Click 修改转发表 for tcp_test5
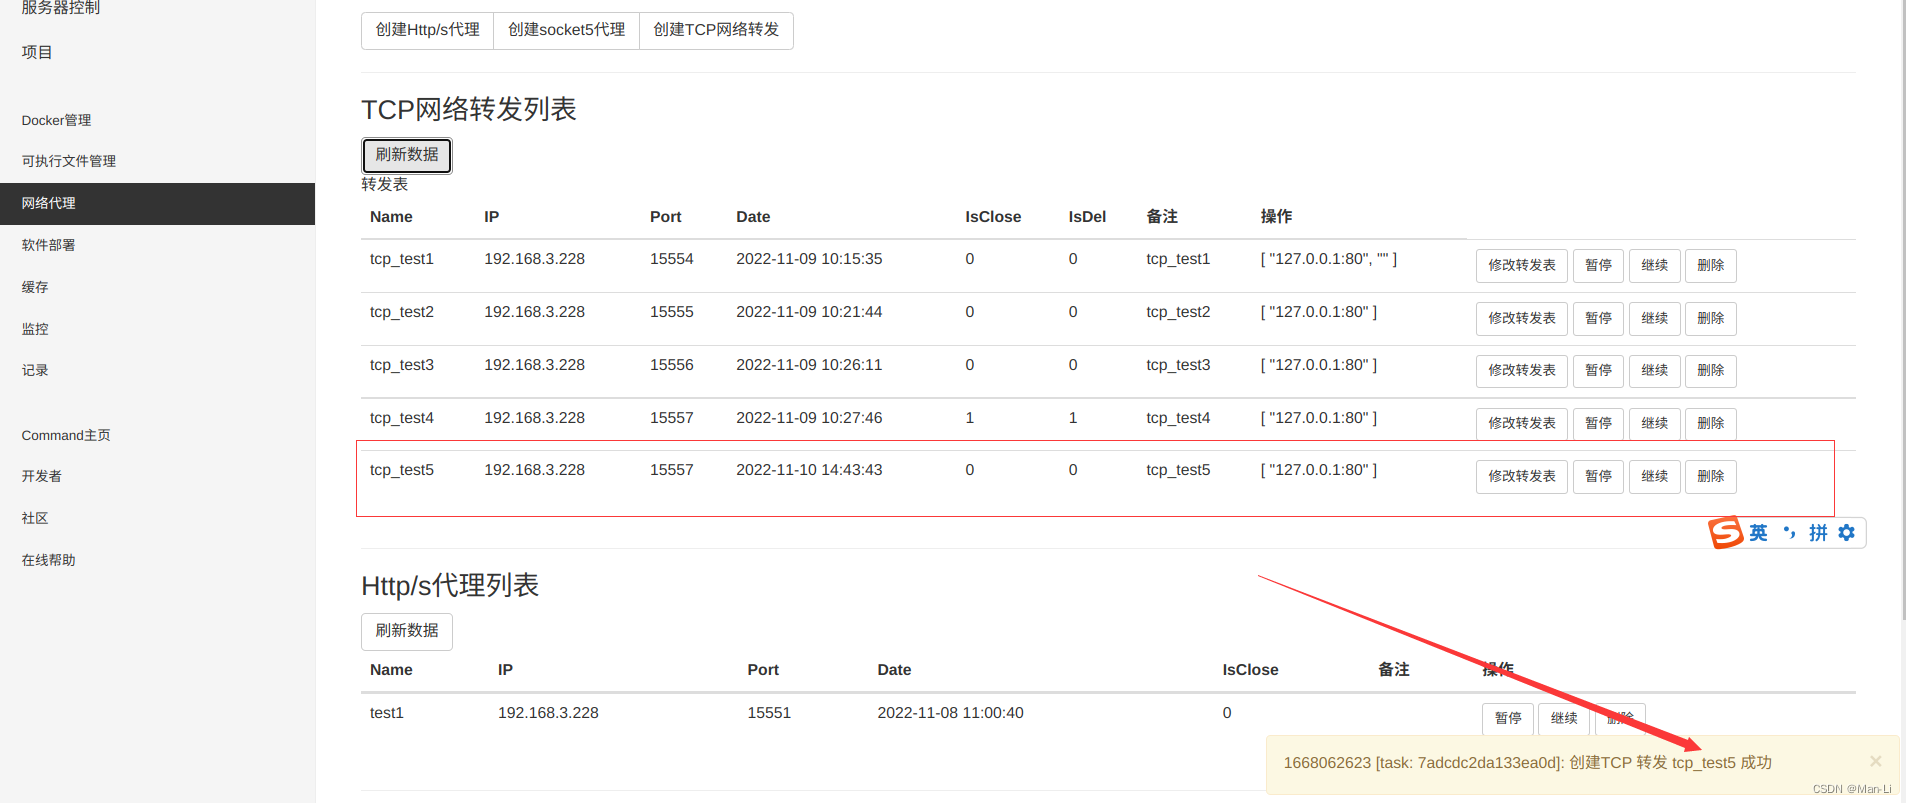This screenshot has height=803, width=1906. 1522,477
